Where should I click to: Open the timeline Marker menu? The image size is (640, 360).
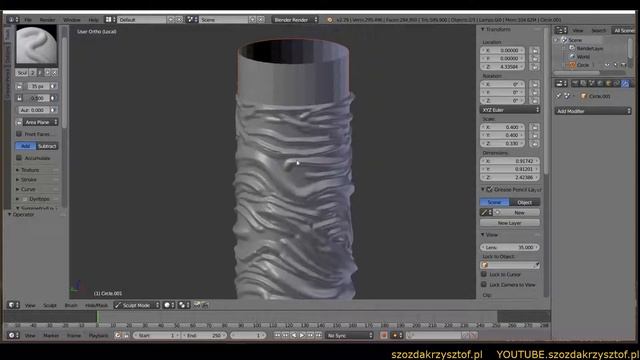click(x=51, y=335)
